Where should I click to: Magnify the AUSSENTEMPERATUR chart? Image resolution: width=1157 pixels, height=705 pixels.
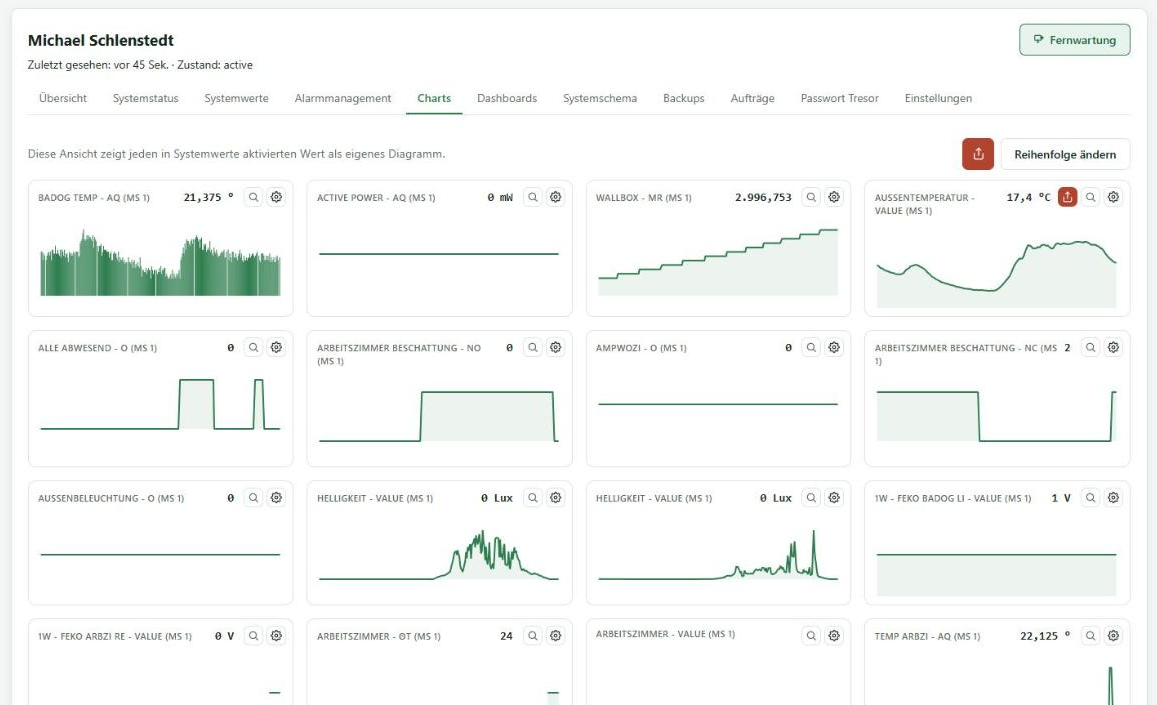[x=1091, y=197]
